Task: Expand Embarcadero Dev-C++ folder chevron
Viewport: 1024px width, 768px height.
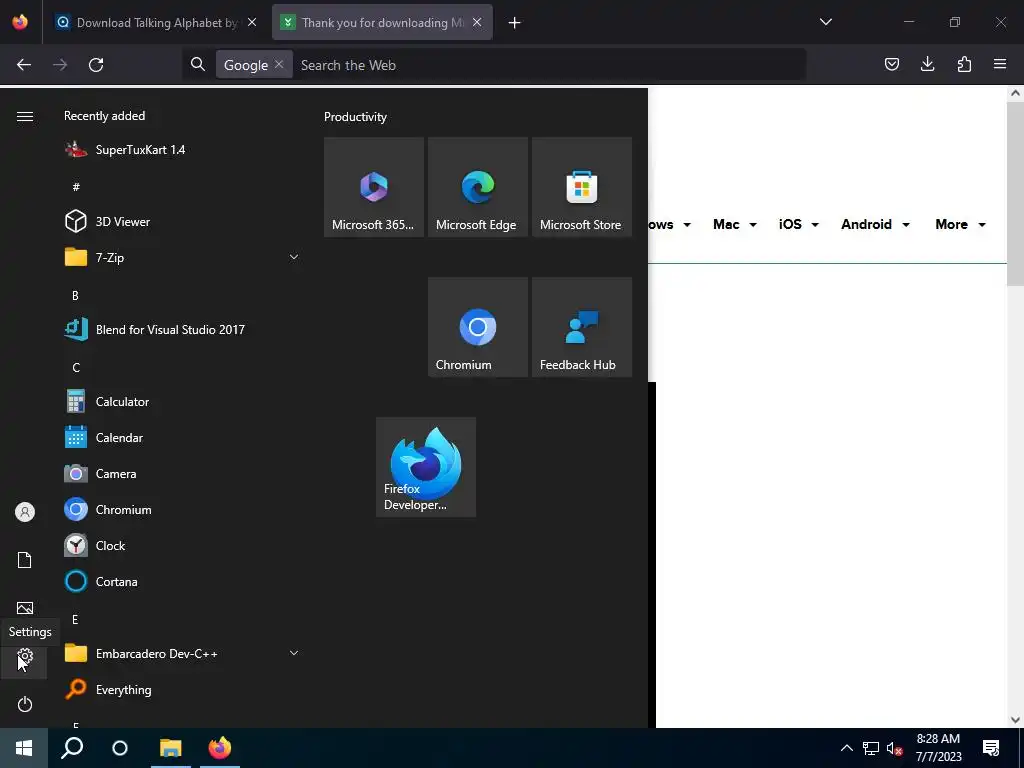Action: (x=294, y=653)
